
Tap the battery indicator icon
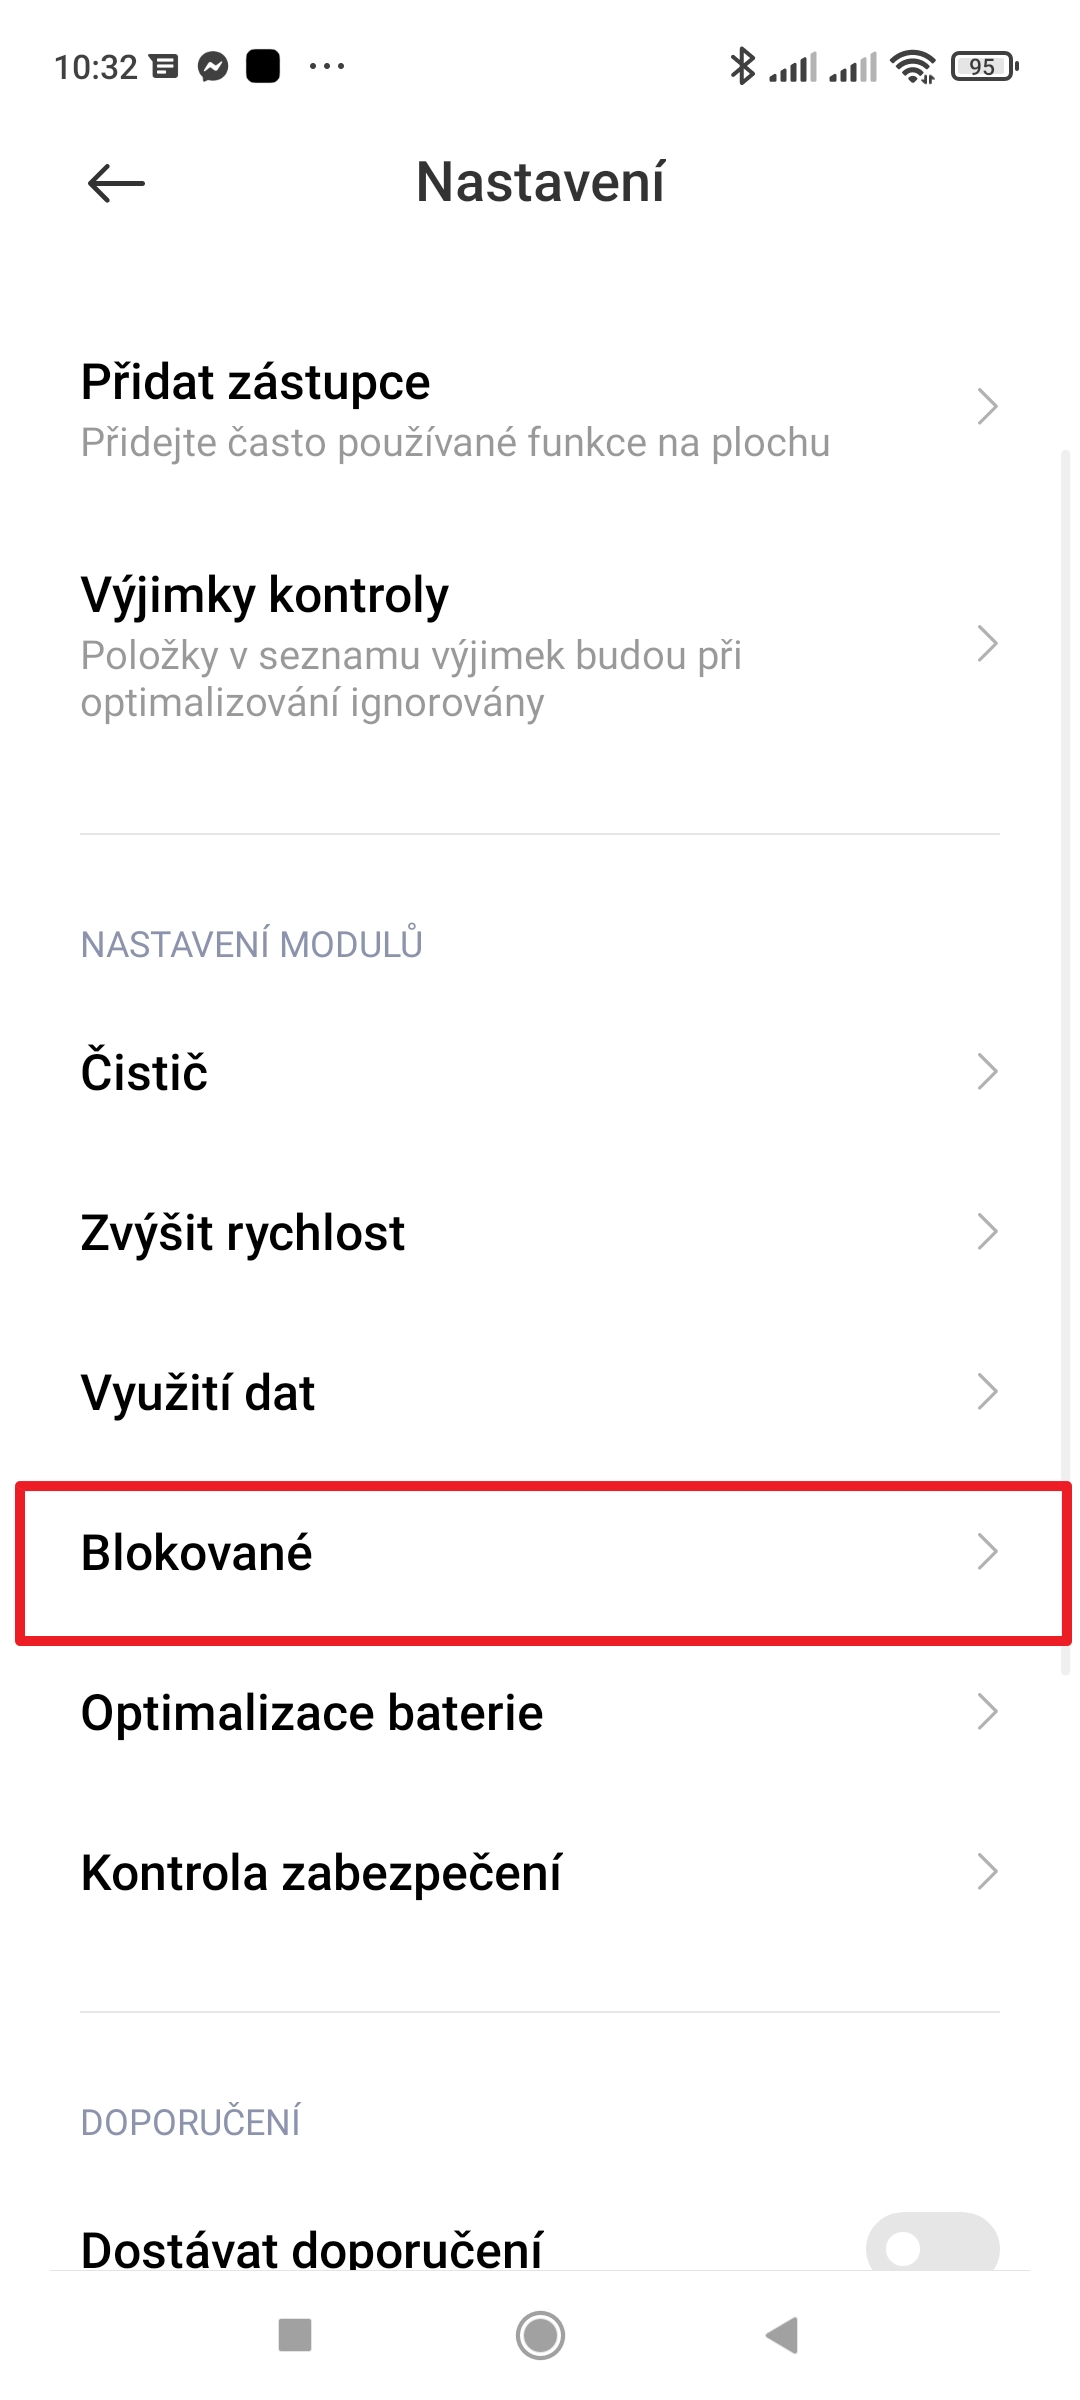(984, 67)
